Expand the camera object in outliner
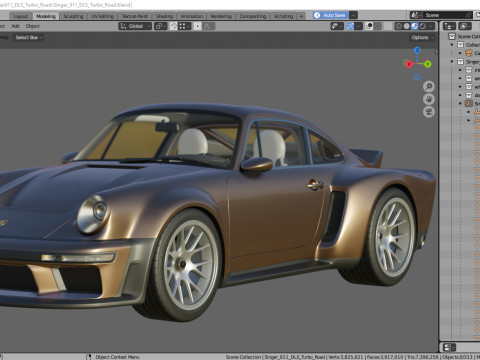Viewport: 480px width, 360px height. point(460,53)
